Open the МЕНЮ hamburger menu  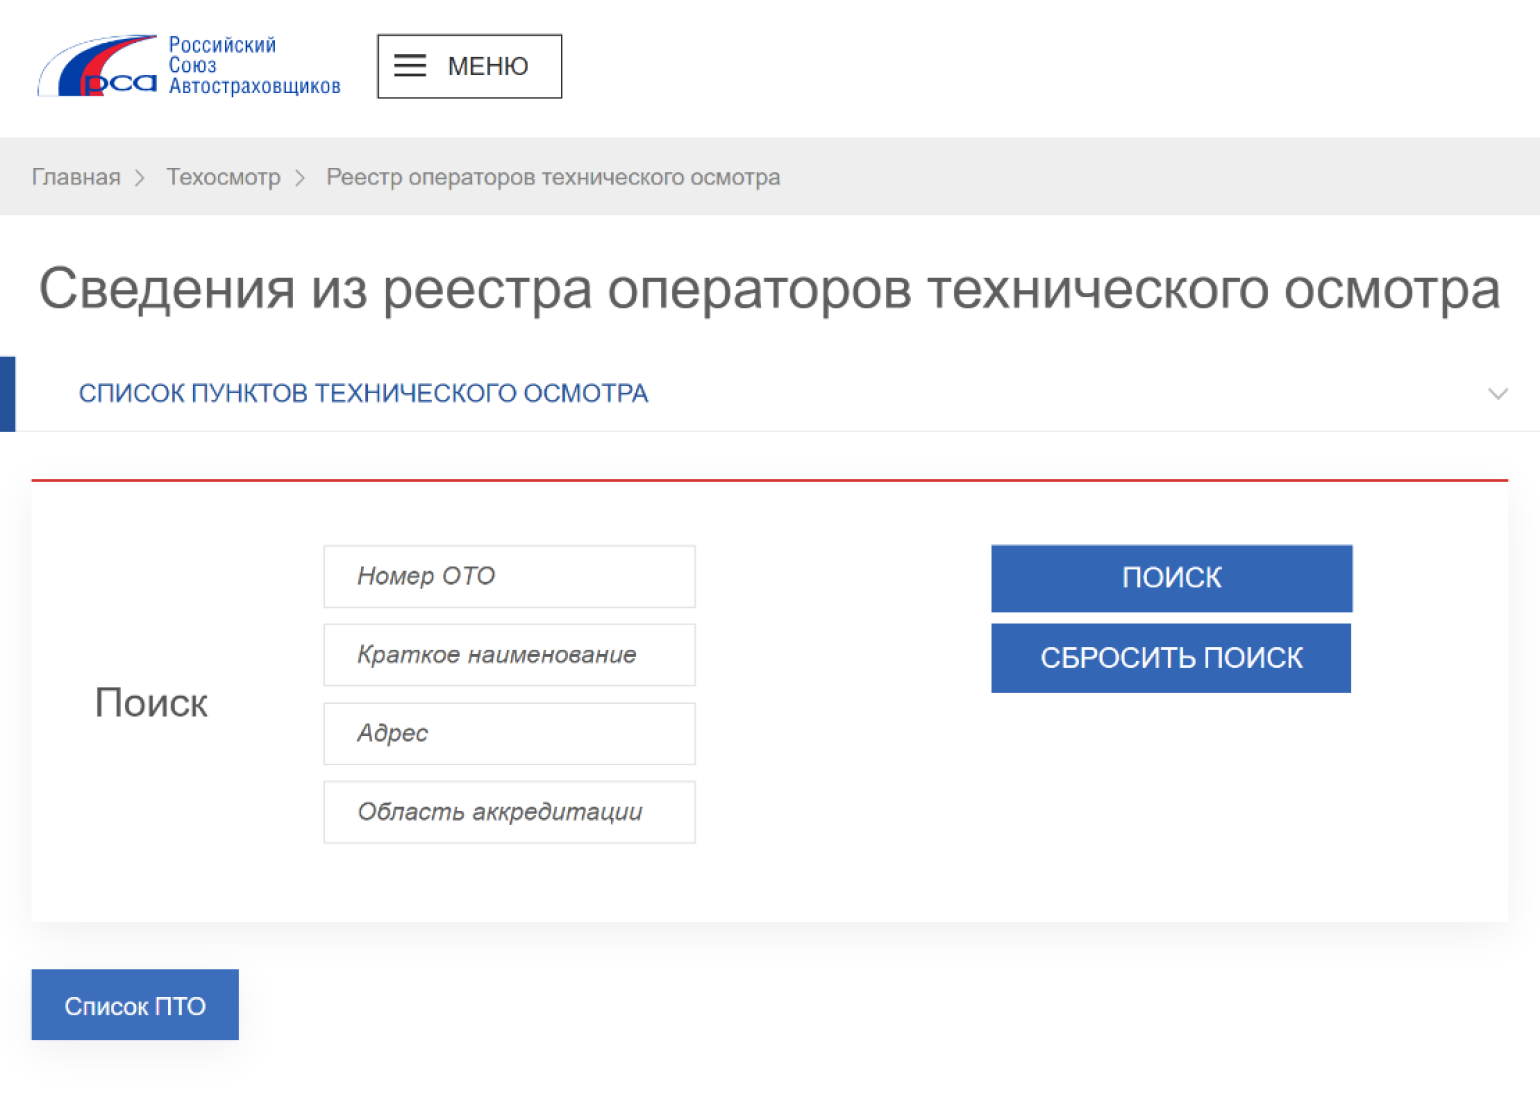pos(469,66)
